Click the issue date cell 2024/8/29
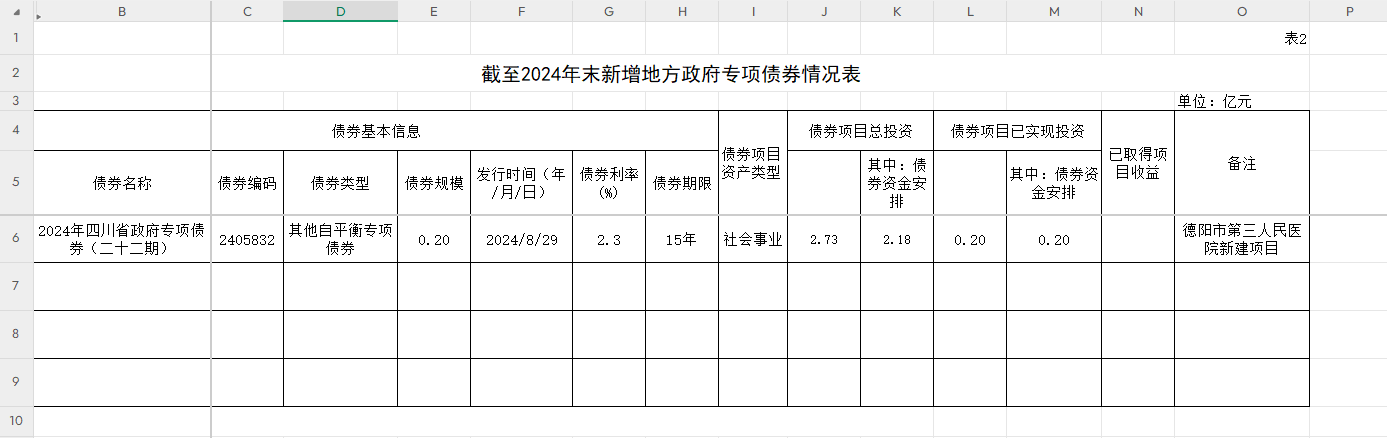 (x=521, y=238)
